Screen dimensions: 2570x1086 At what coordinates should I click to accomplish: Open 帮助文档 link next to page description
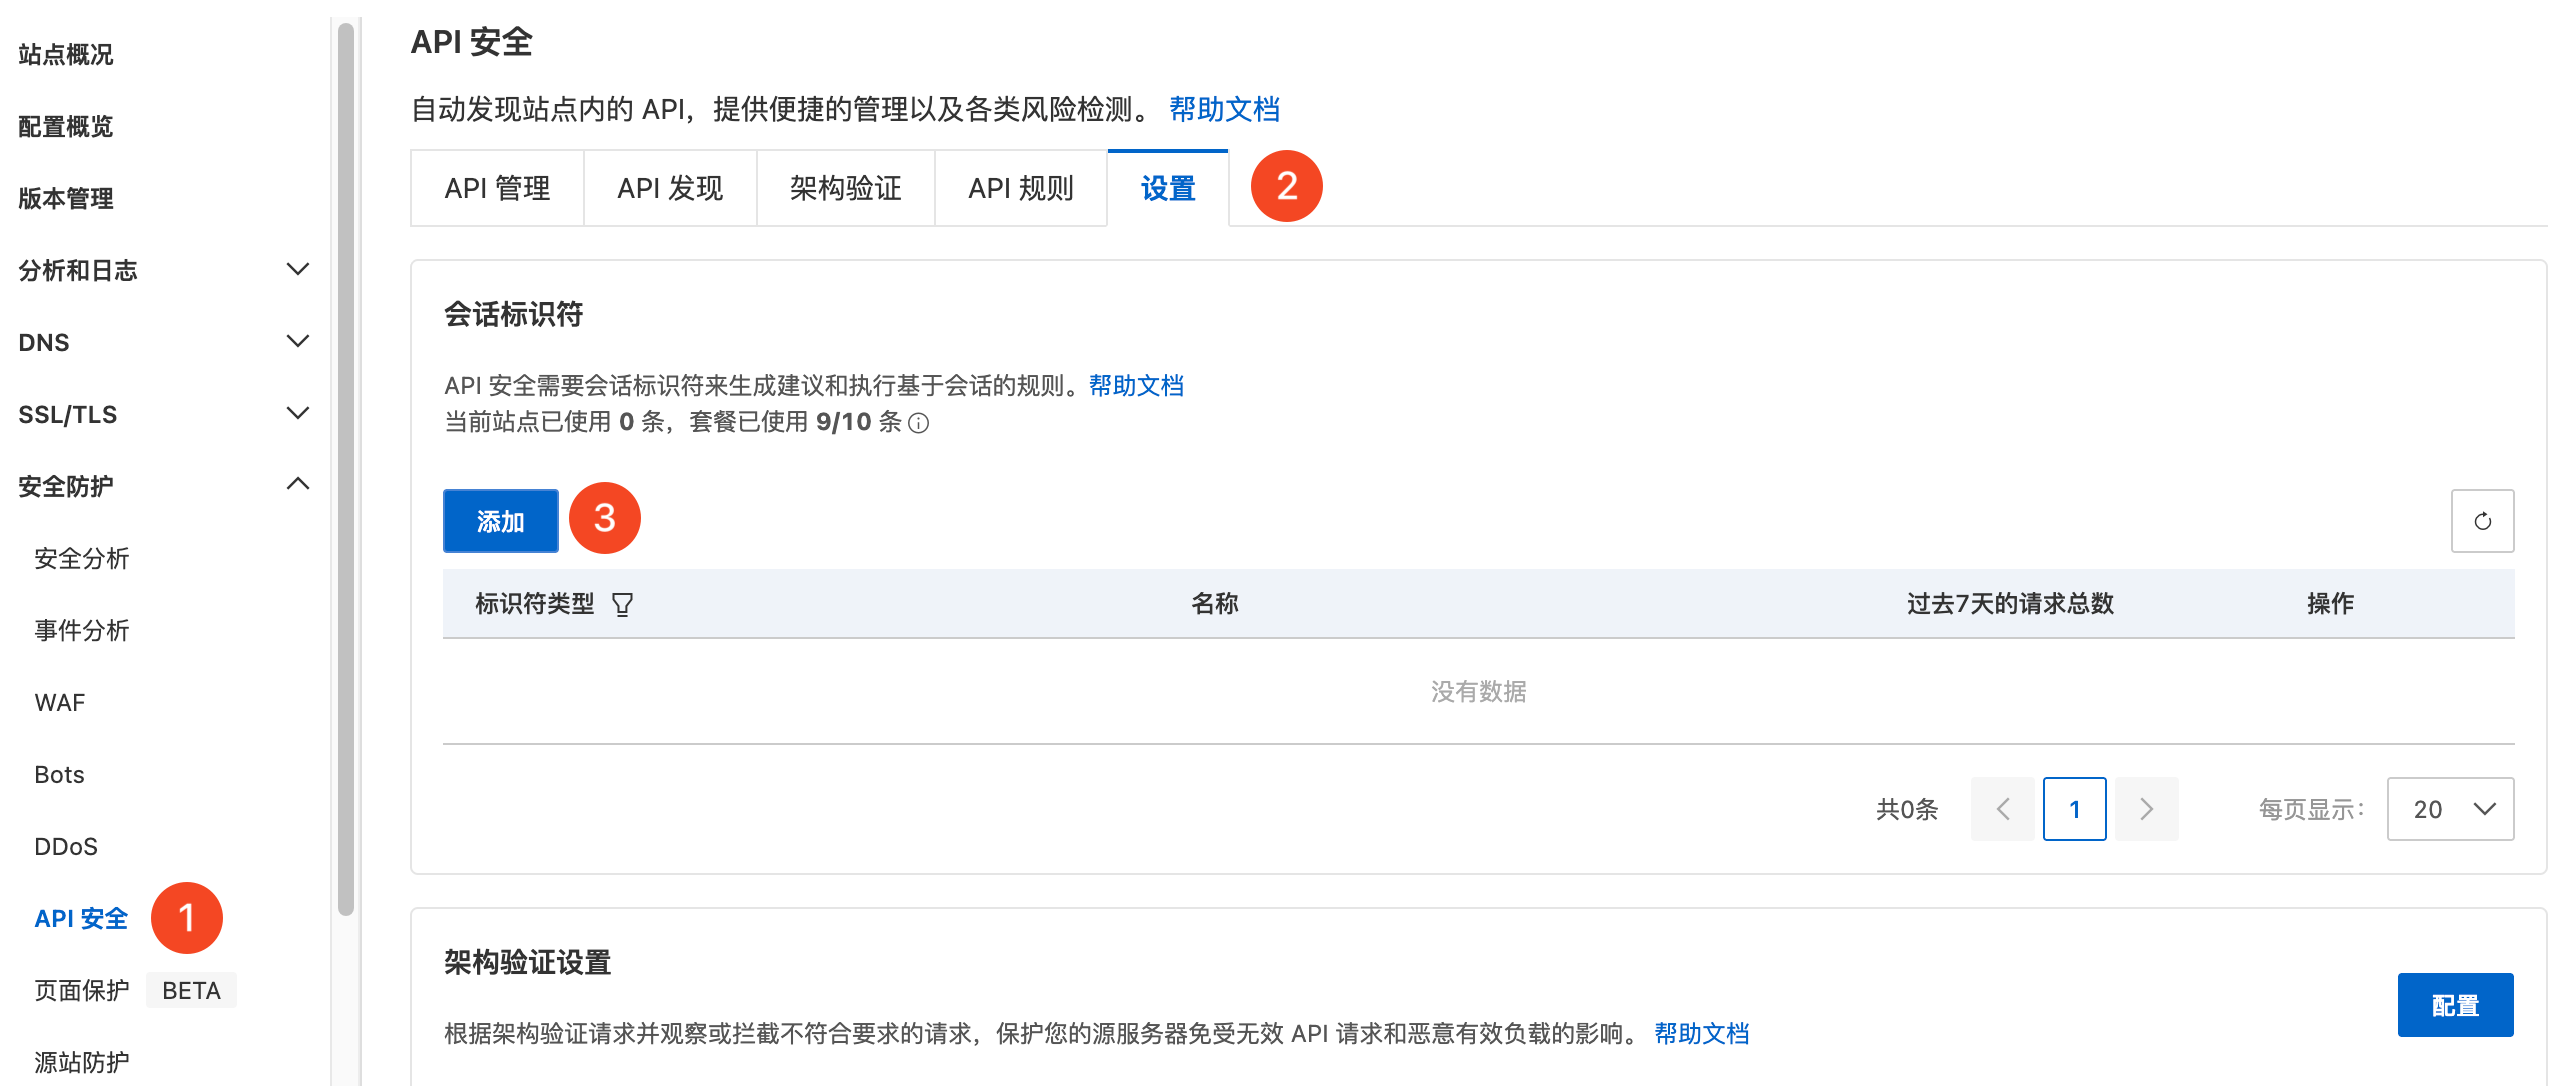pyautogui.click(x=1224, y=109)
